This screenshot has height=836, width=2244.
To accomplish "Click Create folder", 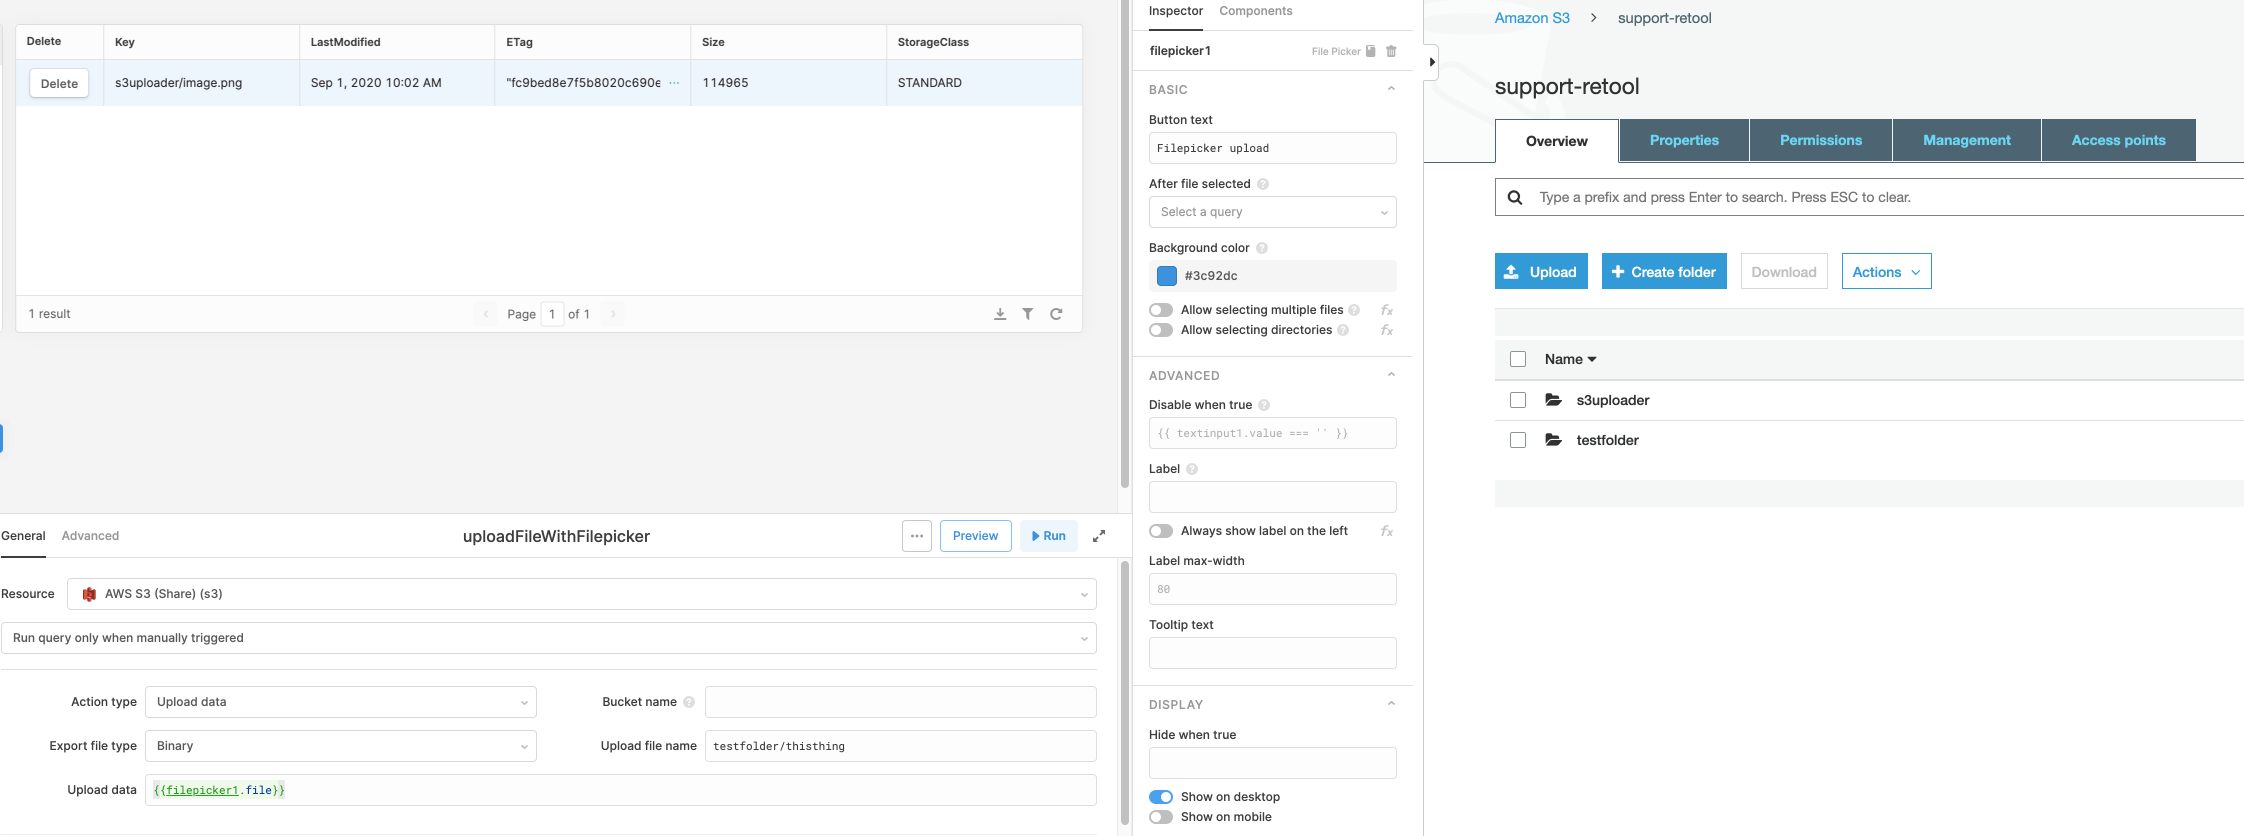I will click(x=1664, y=272).
